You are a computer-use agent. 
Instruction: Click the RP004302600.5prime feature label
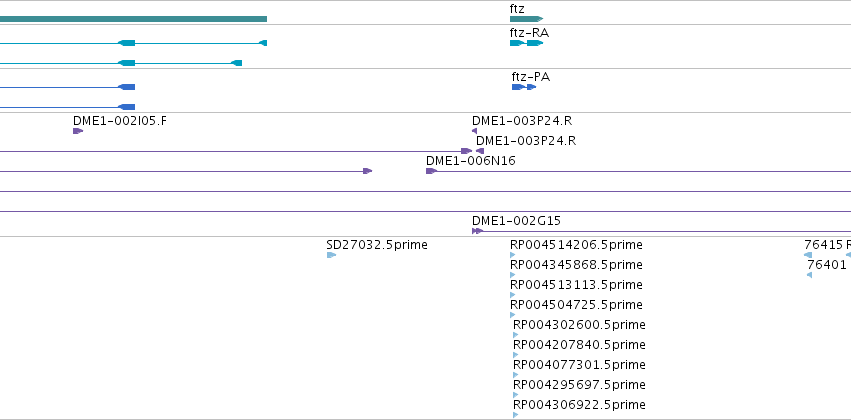coord(579,325)
